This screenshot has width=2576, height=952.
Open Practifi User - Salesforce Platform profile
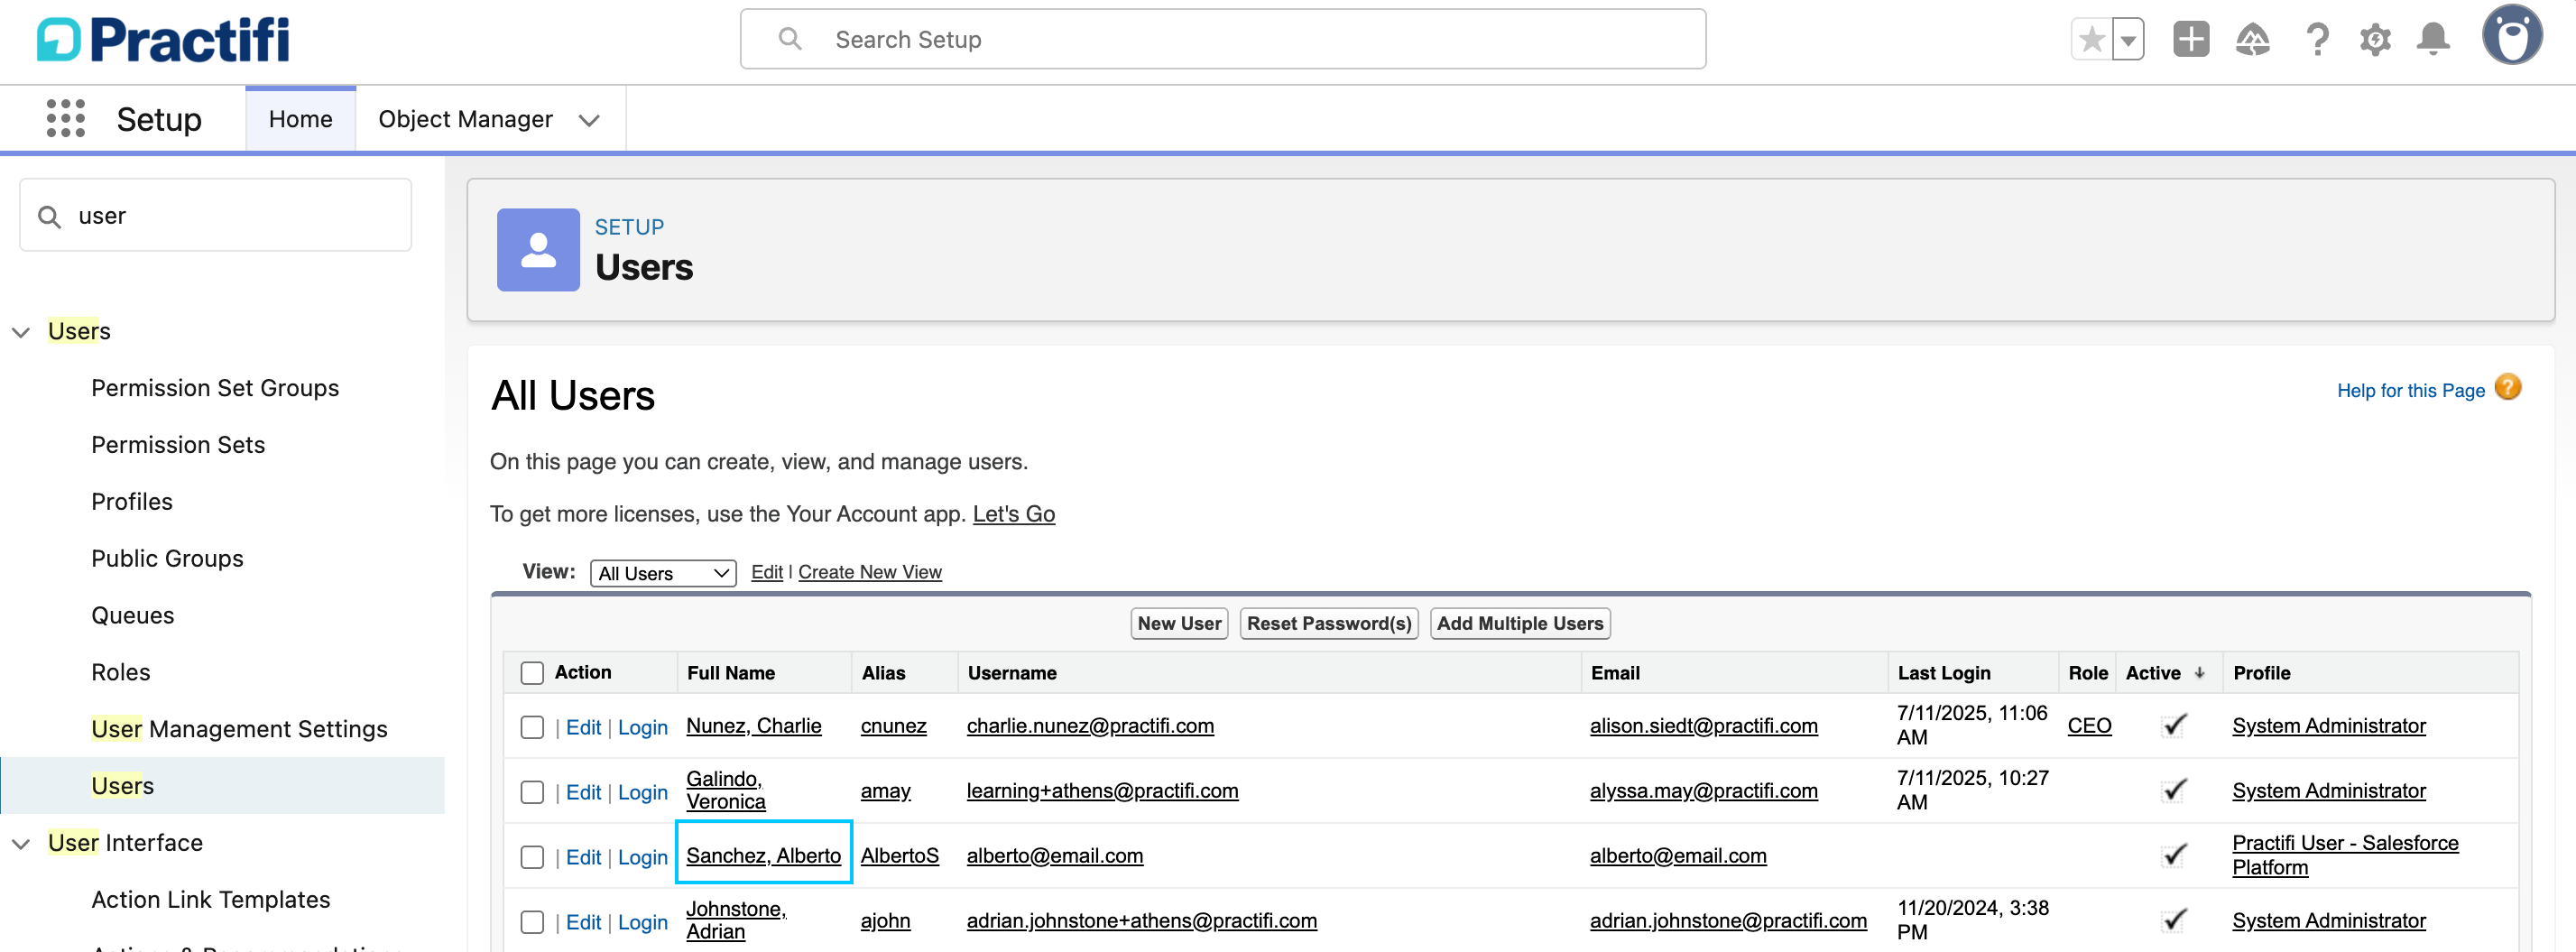[x=2345, y=855]
